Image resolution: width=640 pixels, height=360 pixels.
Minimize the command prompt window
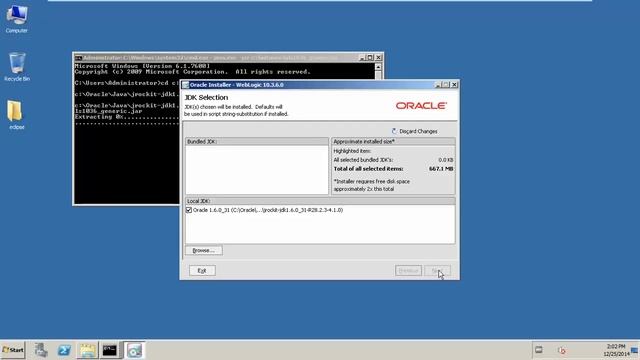(362, 58)
